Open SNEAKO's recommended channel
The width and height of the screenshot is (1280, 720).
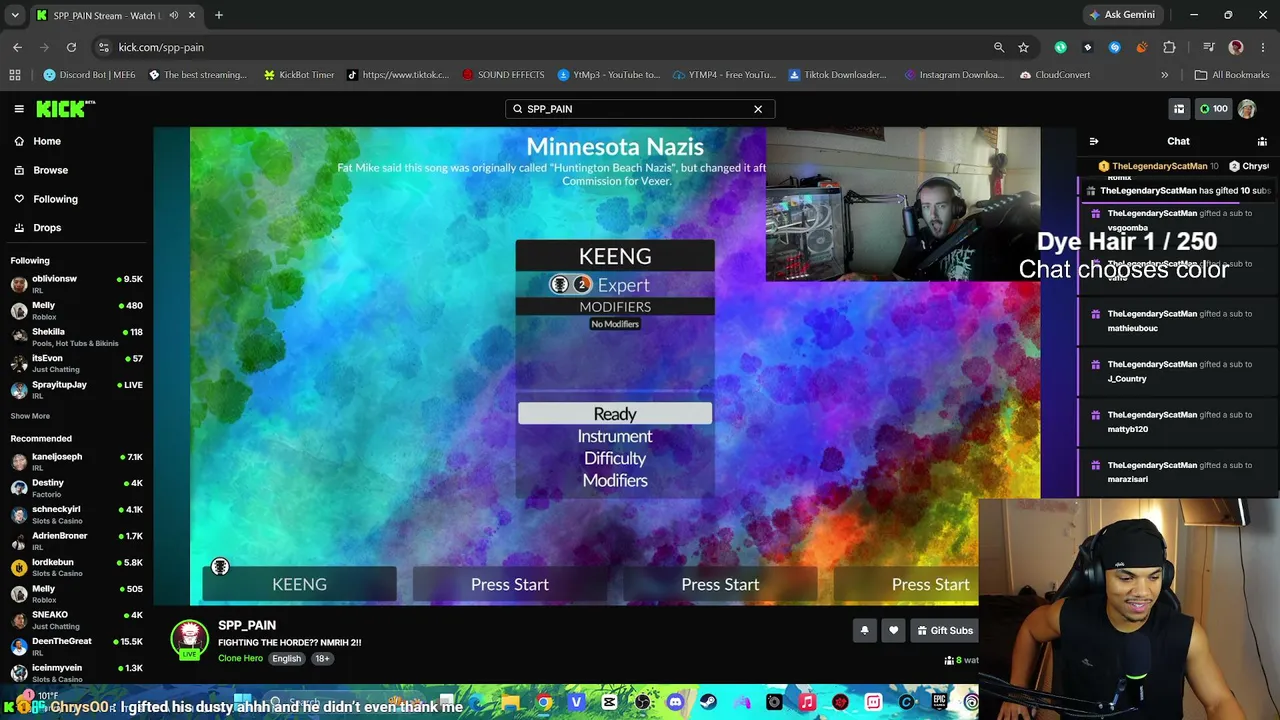(76, 620)
